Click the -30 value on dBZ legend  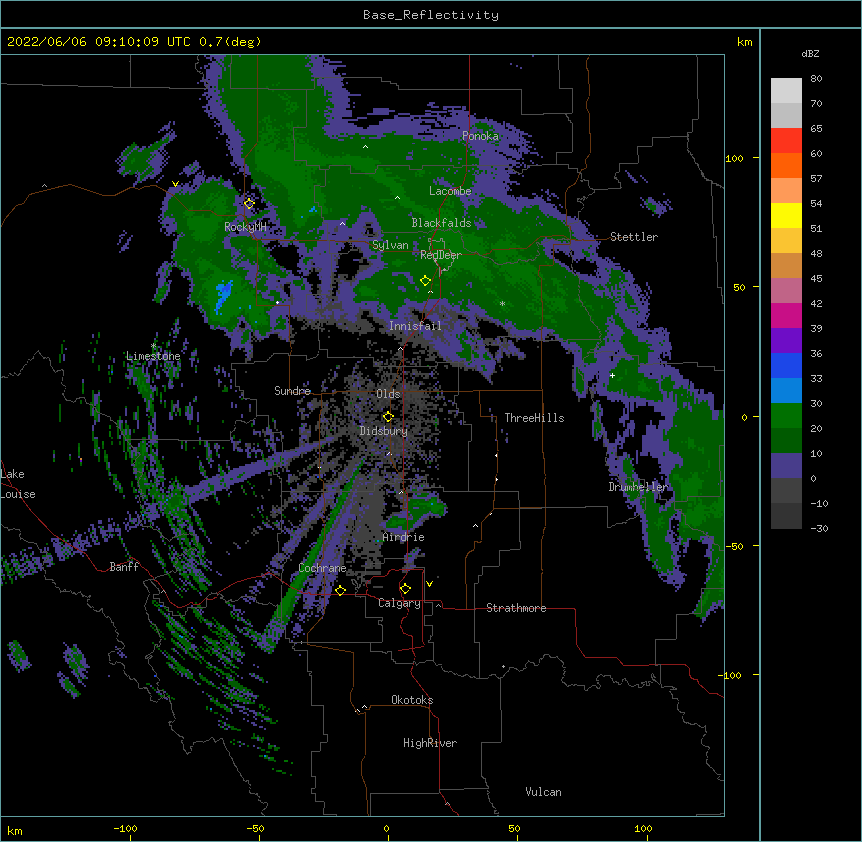point(819,528)
